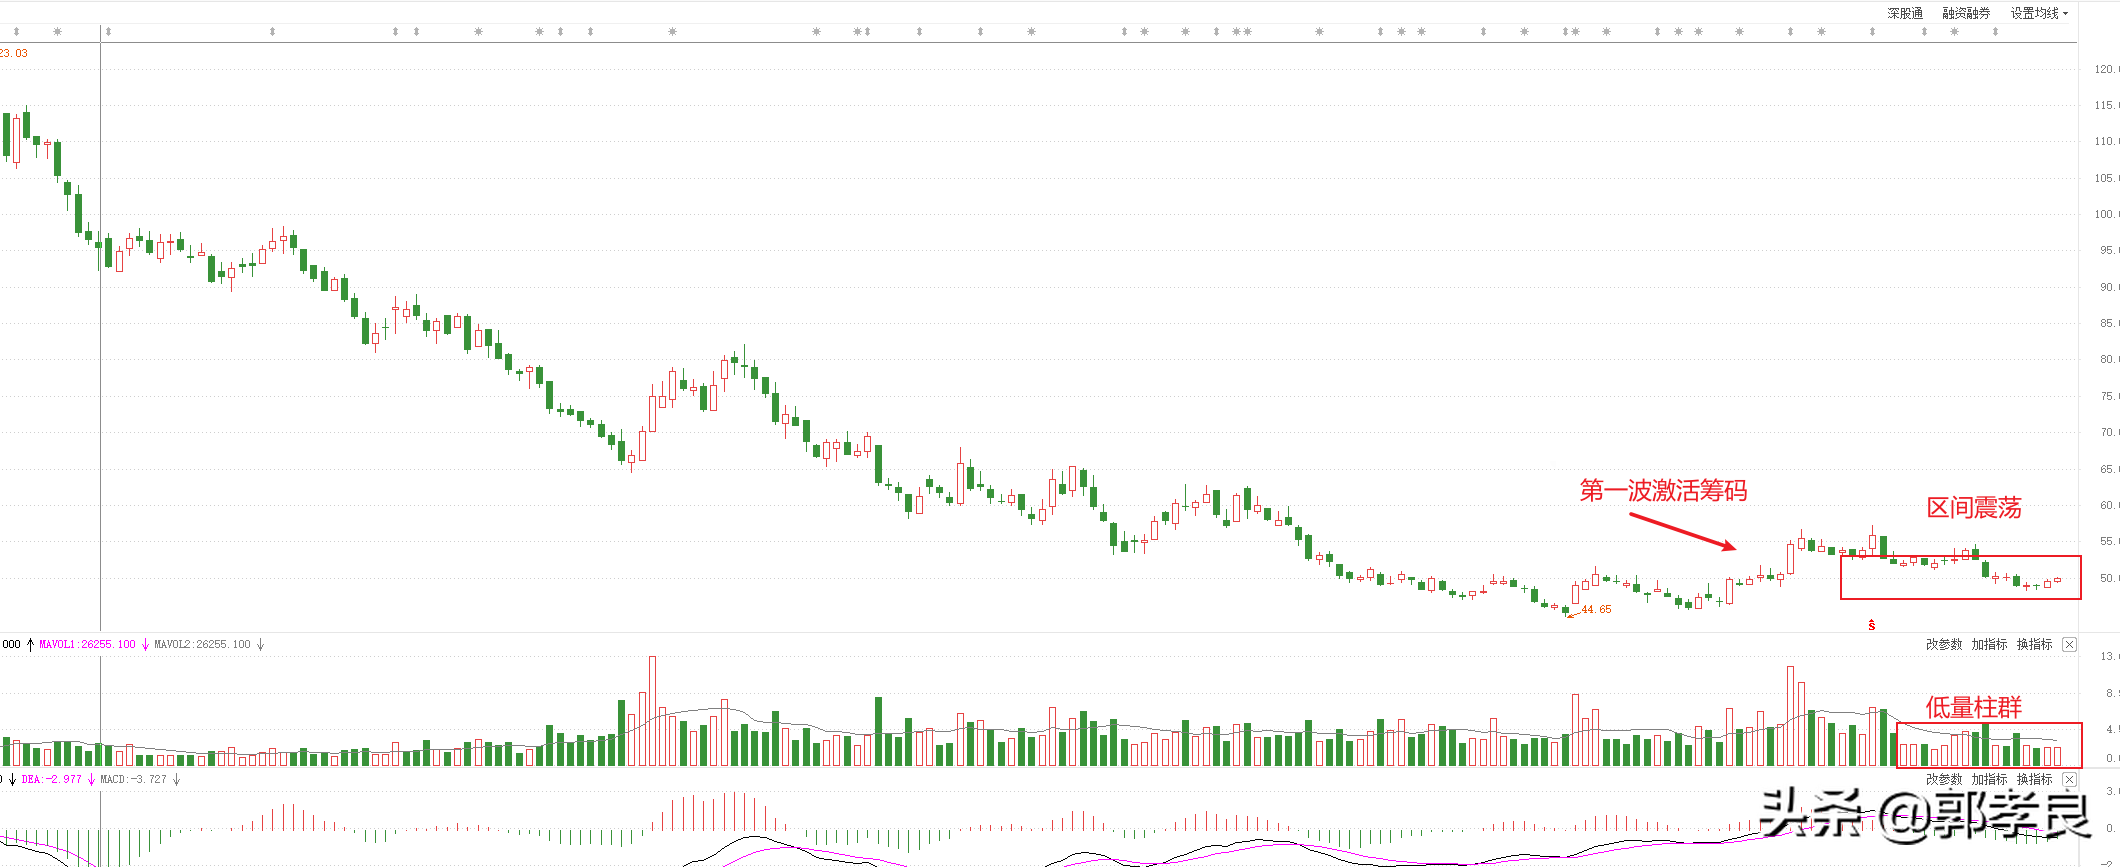2120x867 pixels.
Task: Click 加指标 in the volume panel
Action: click(x=1989, y=645)
